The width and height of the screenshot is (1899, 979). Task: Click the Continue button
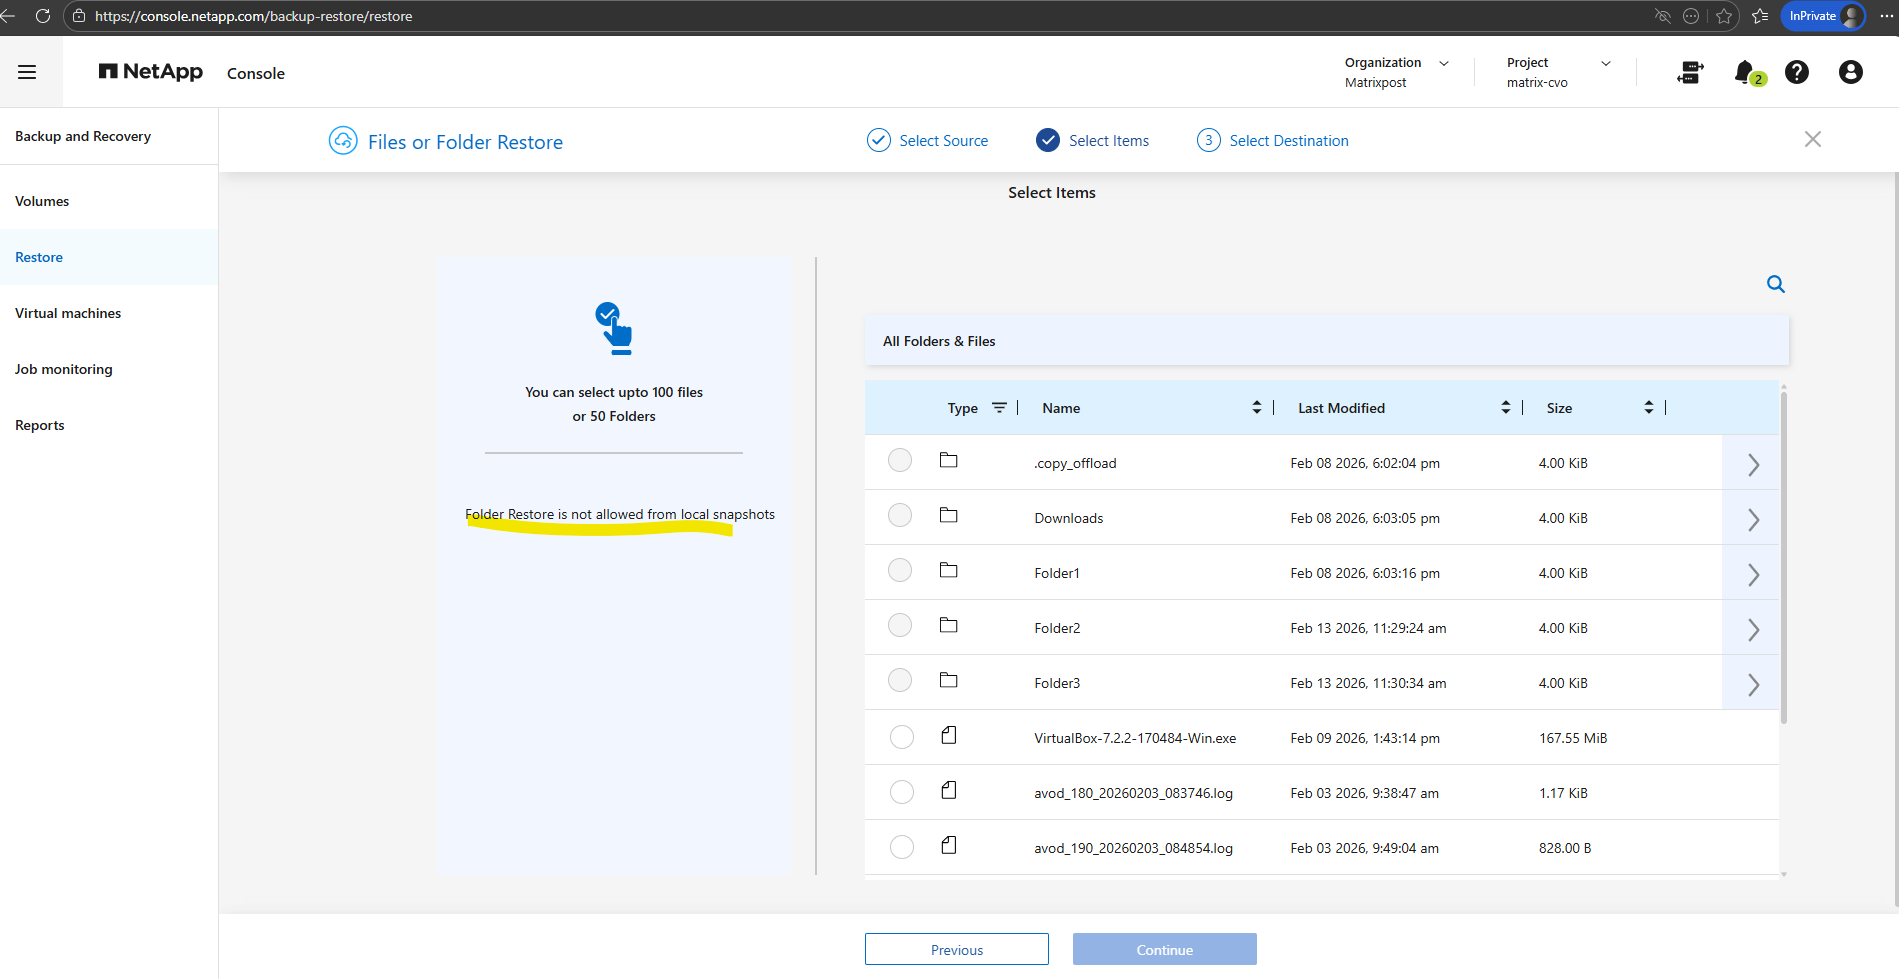point(1164,949)
